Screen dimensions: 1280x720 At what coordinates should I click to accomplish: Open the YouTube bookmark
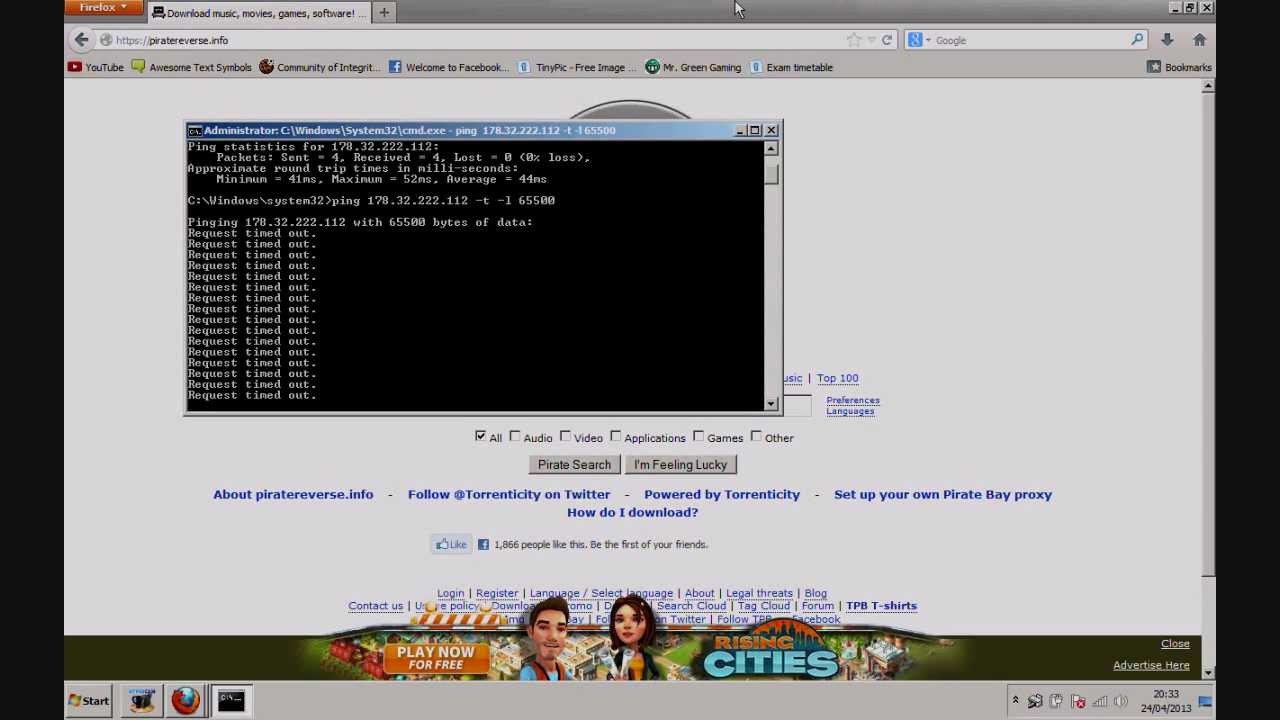pyautogui.click(x=96, y=67)
